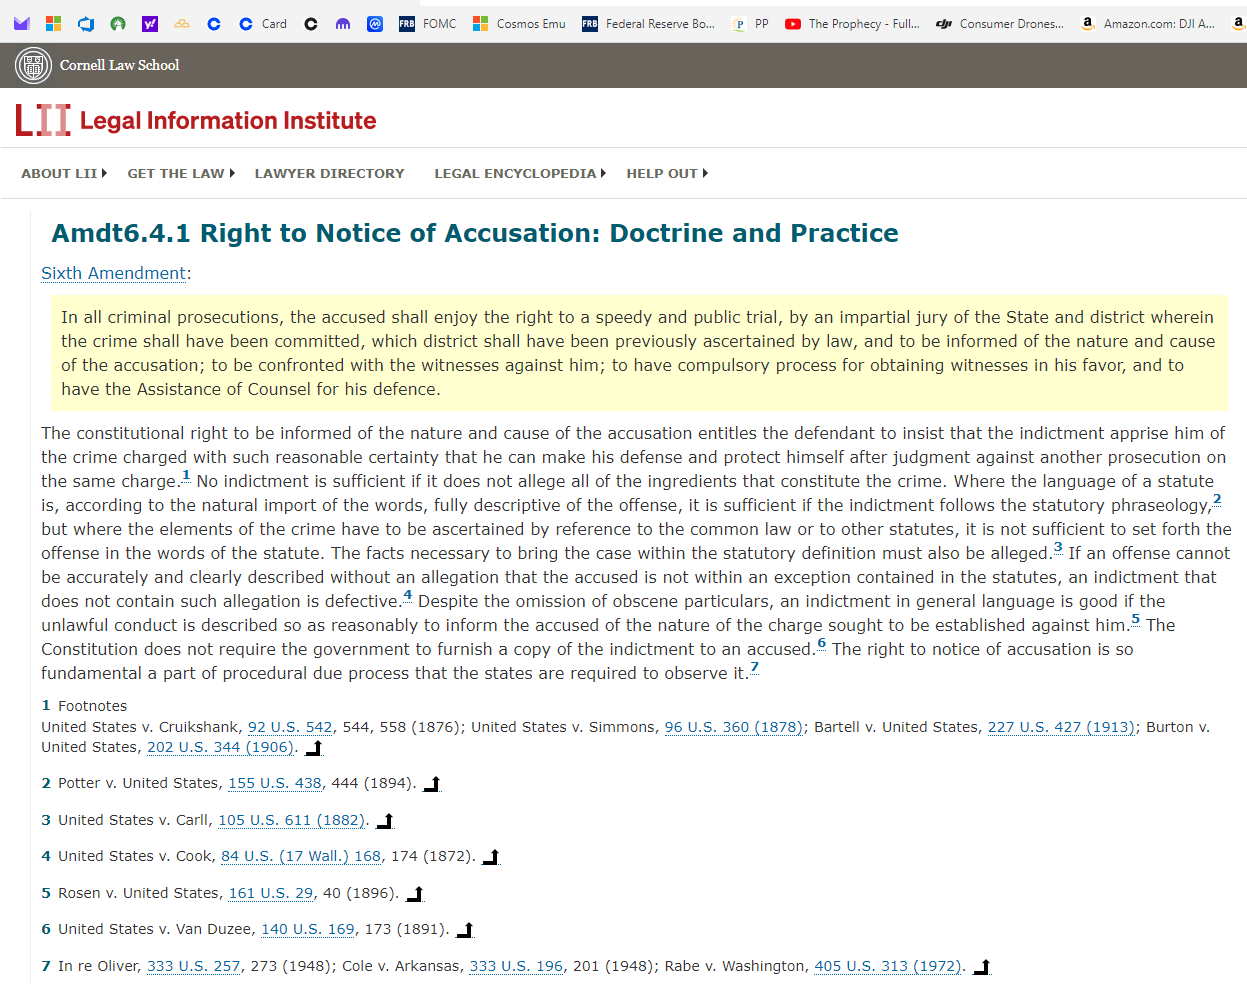
Task: Expand the HELP OUT menu
Action: point(667,173)
